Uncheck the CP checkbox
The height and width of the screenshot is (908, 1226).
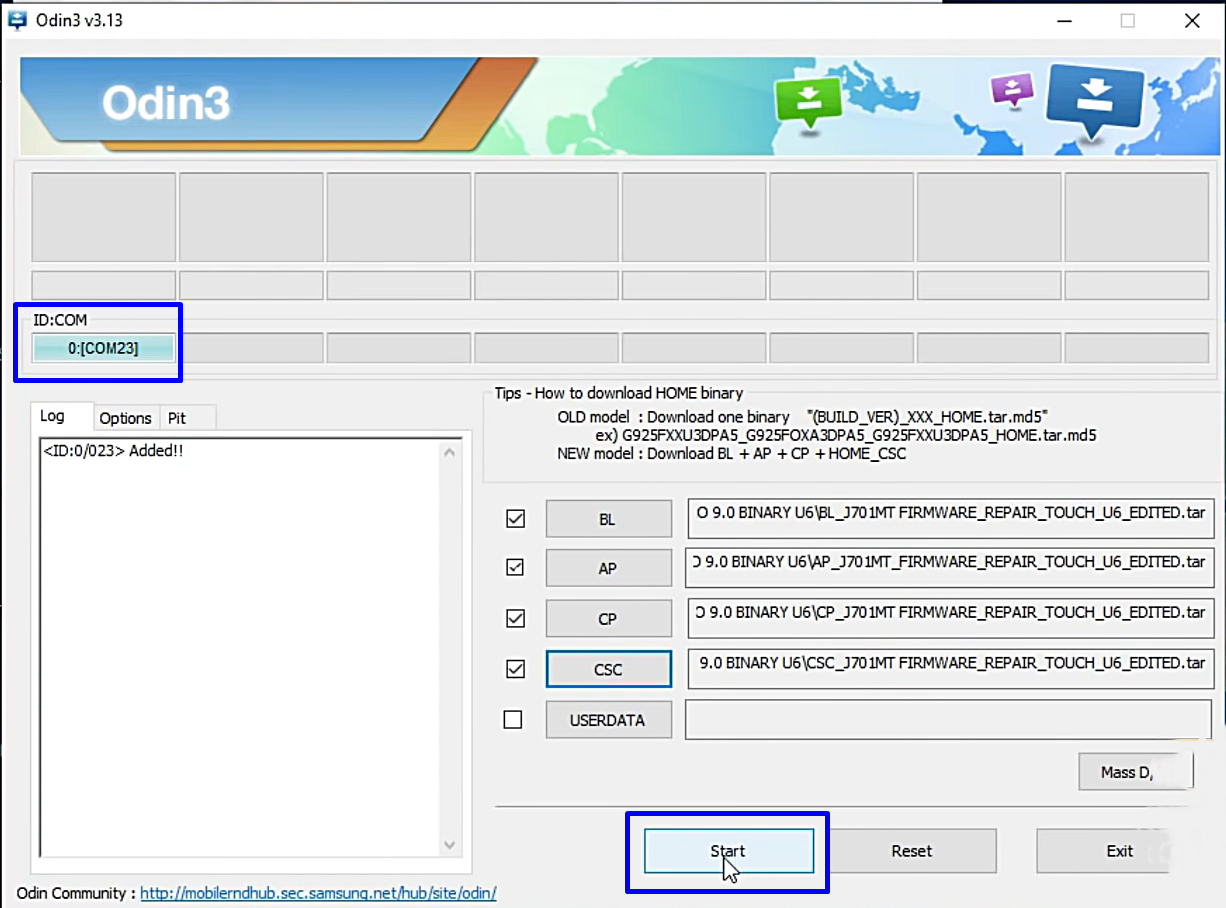(515, 619)
